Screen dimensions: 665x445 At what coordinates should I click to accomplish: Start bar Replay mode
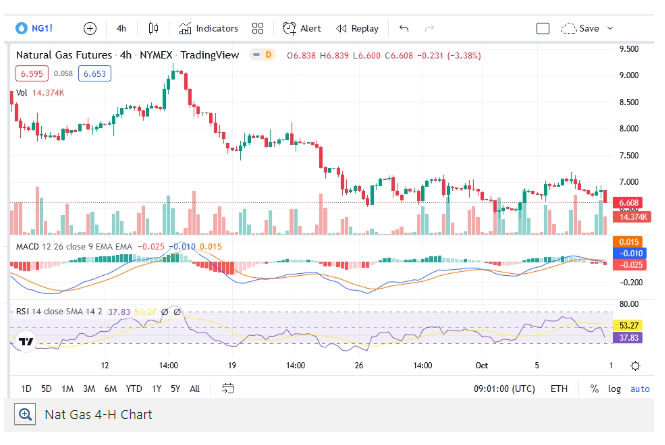(x=357, y=28)
